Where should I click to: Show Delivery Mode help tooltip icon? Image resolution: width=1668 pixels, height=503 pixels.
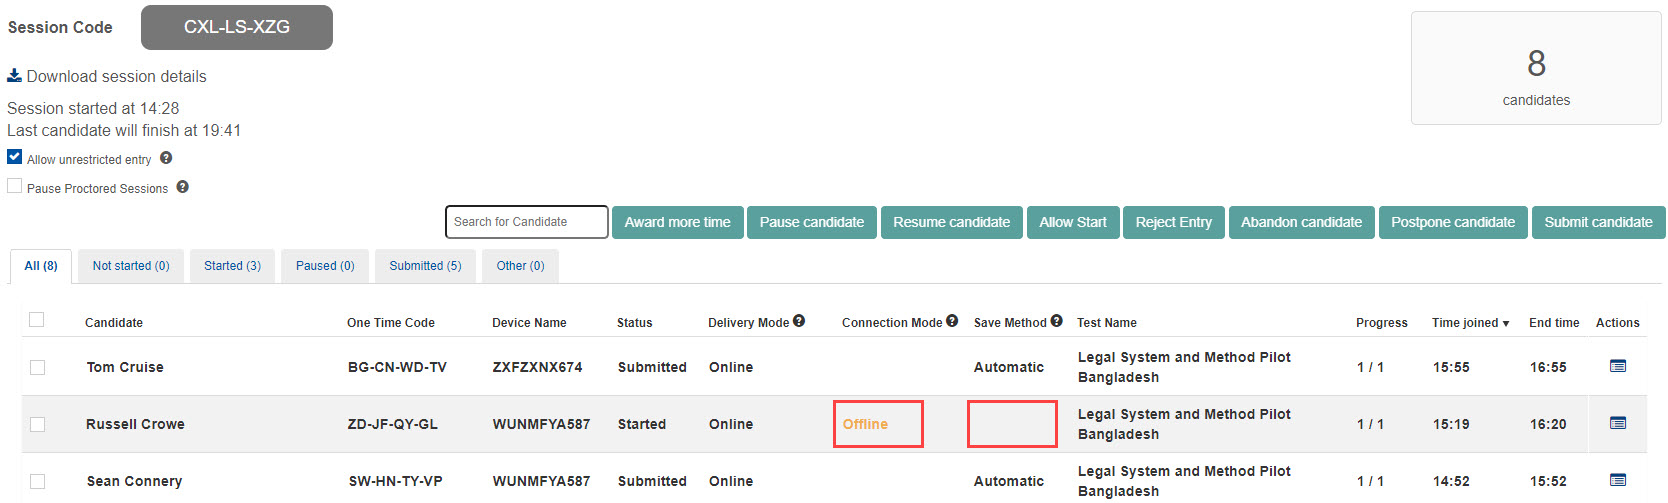click(x=799, y=321)
